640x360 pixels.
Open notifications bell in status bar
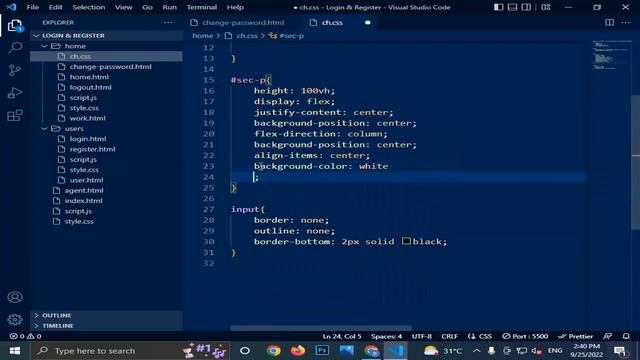point(626,336)
